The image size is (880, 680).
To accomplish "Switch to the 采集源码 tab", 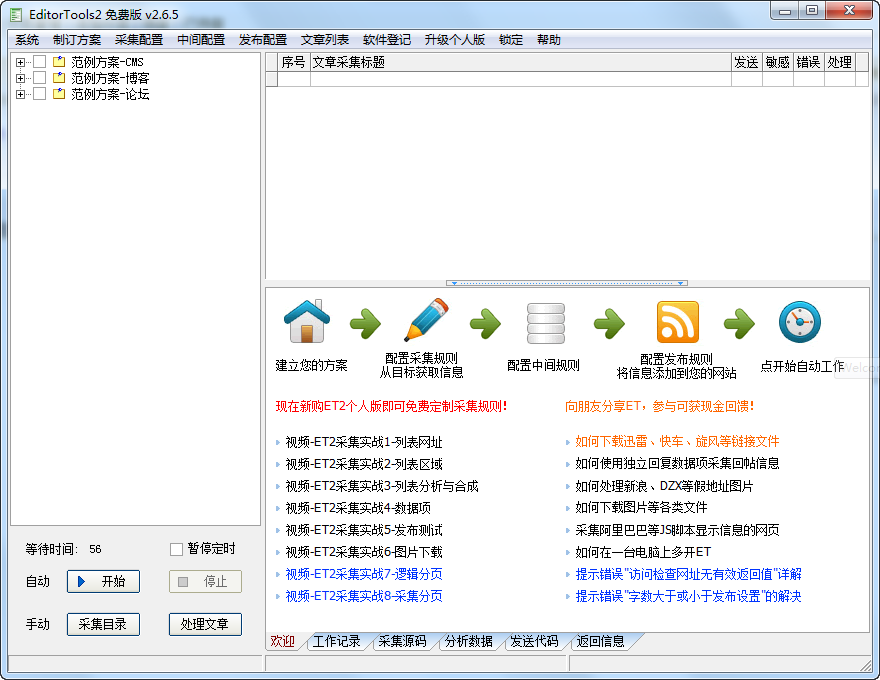I will point(402,641).
